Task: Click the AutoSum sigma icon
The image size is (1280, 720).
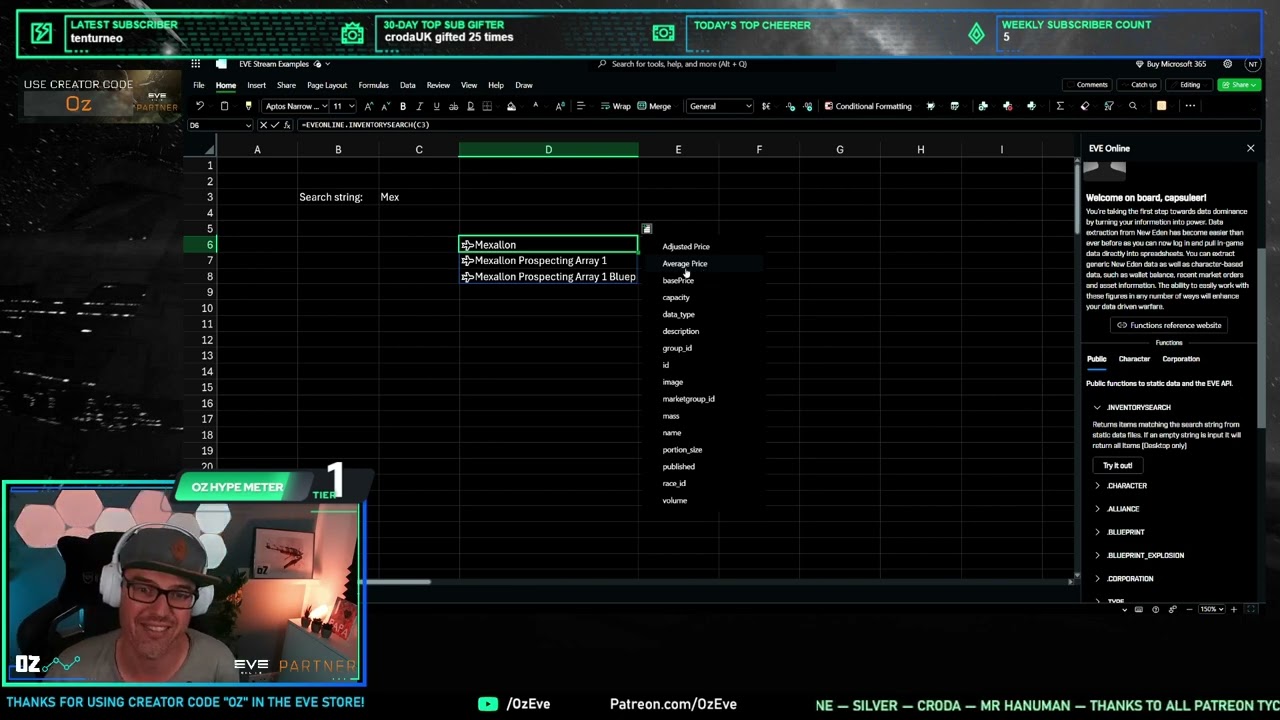Action: point(1060,106)
